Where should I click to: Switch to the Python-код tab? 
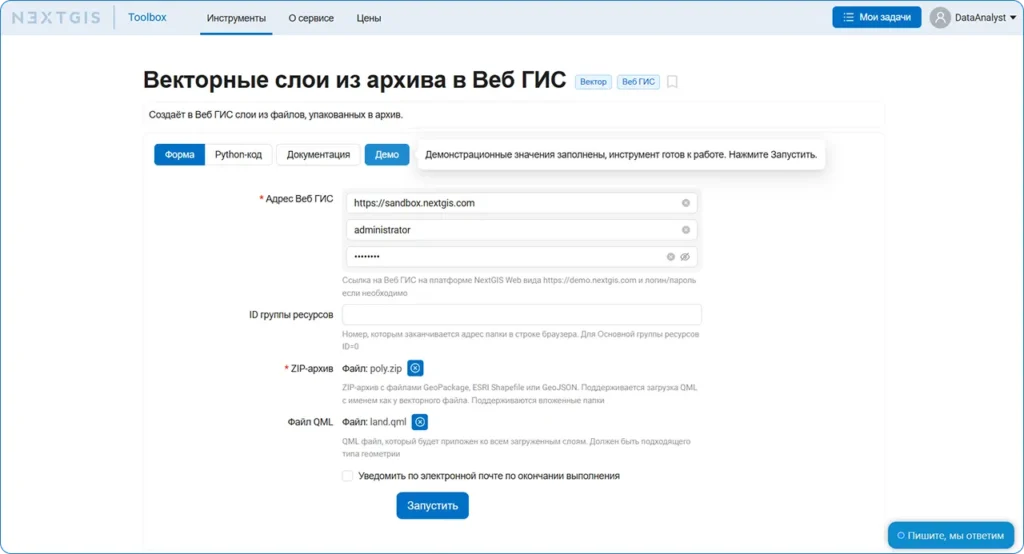238,155
